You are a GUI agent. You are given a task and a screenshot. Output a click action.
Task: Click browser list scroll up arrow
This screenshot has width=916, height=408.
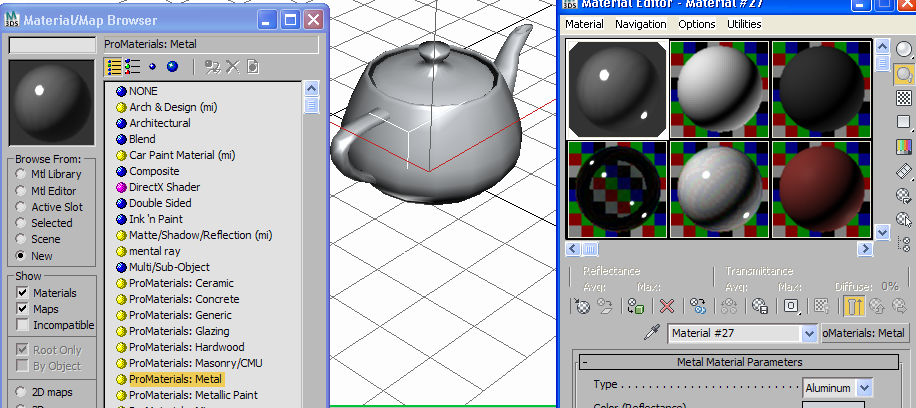pos(311,88)
